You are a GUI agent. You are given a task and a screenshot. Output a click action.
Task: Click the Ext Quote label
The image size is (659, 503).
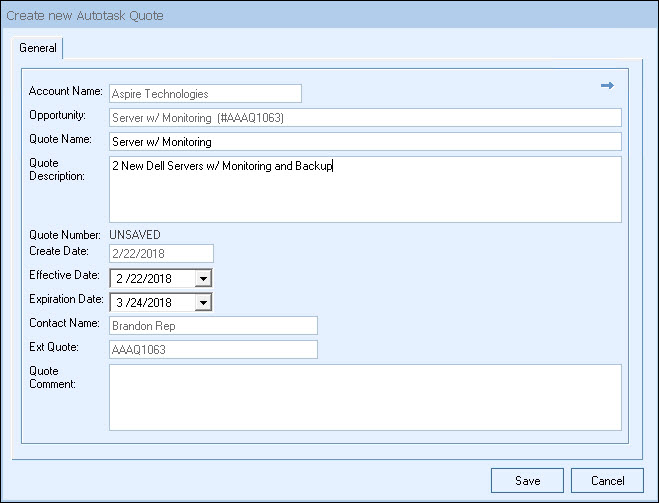(54, 347)
